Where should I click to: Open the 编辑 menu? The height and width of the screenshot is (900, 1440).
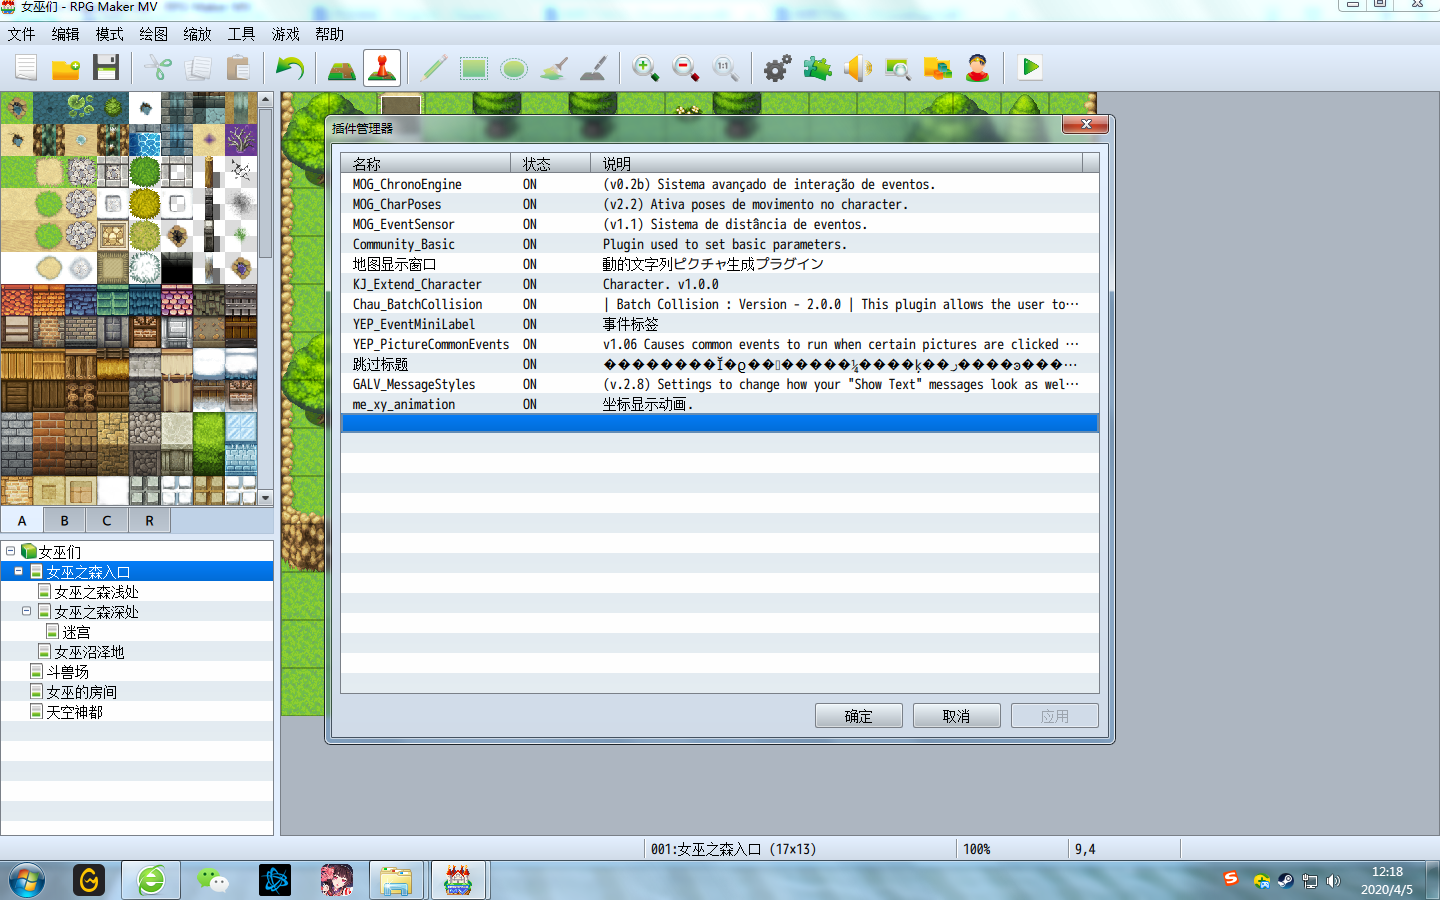[x=65, y=34]
